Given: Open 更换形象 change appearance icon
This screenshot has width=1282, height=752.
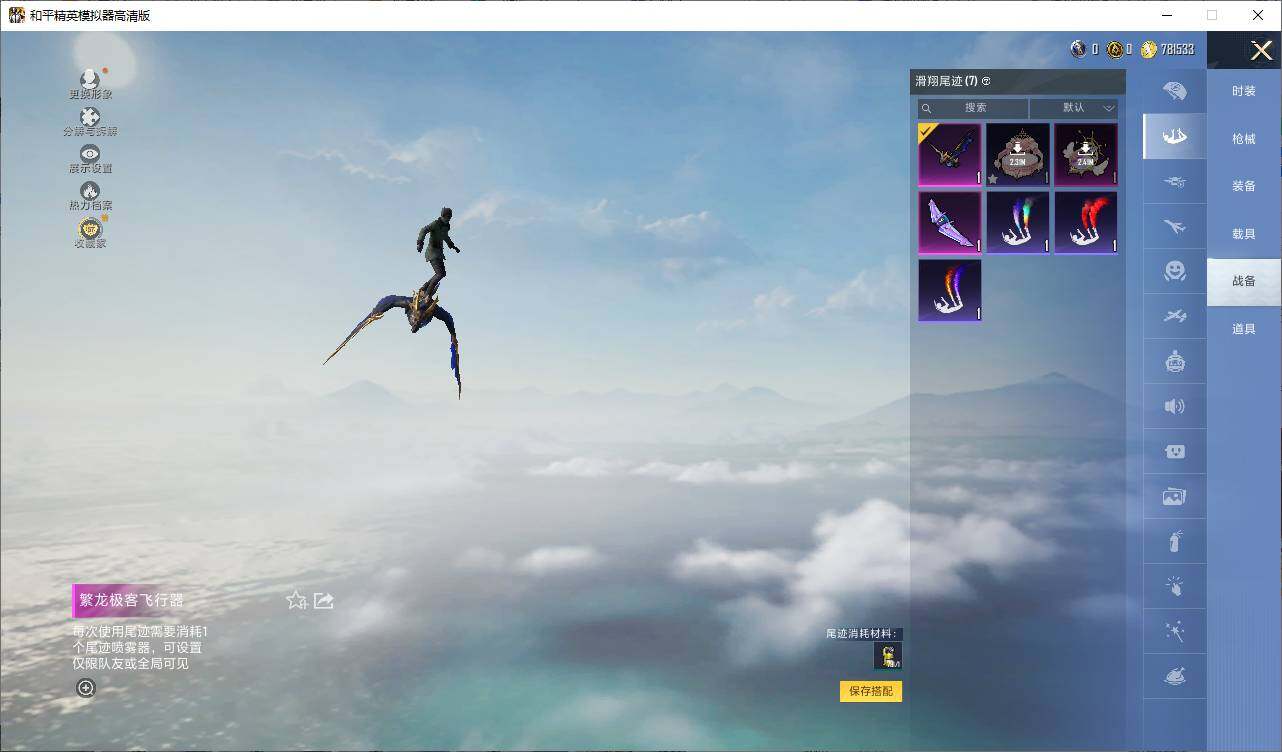Looking at the screenshot, I should tap(90, 83).
